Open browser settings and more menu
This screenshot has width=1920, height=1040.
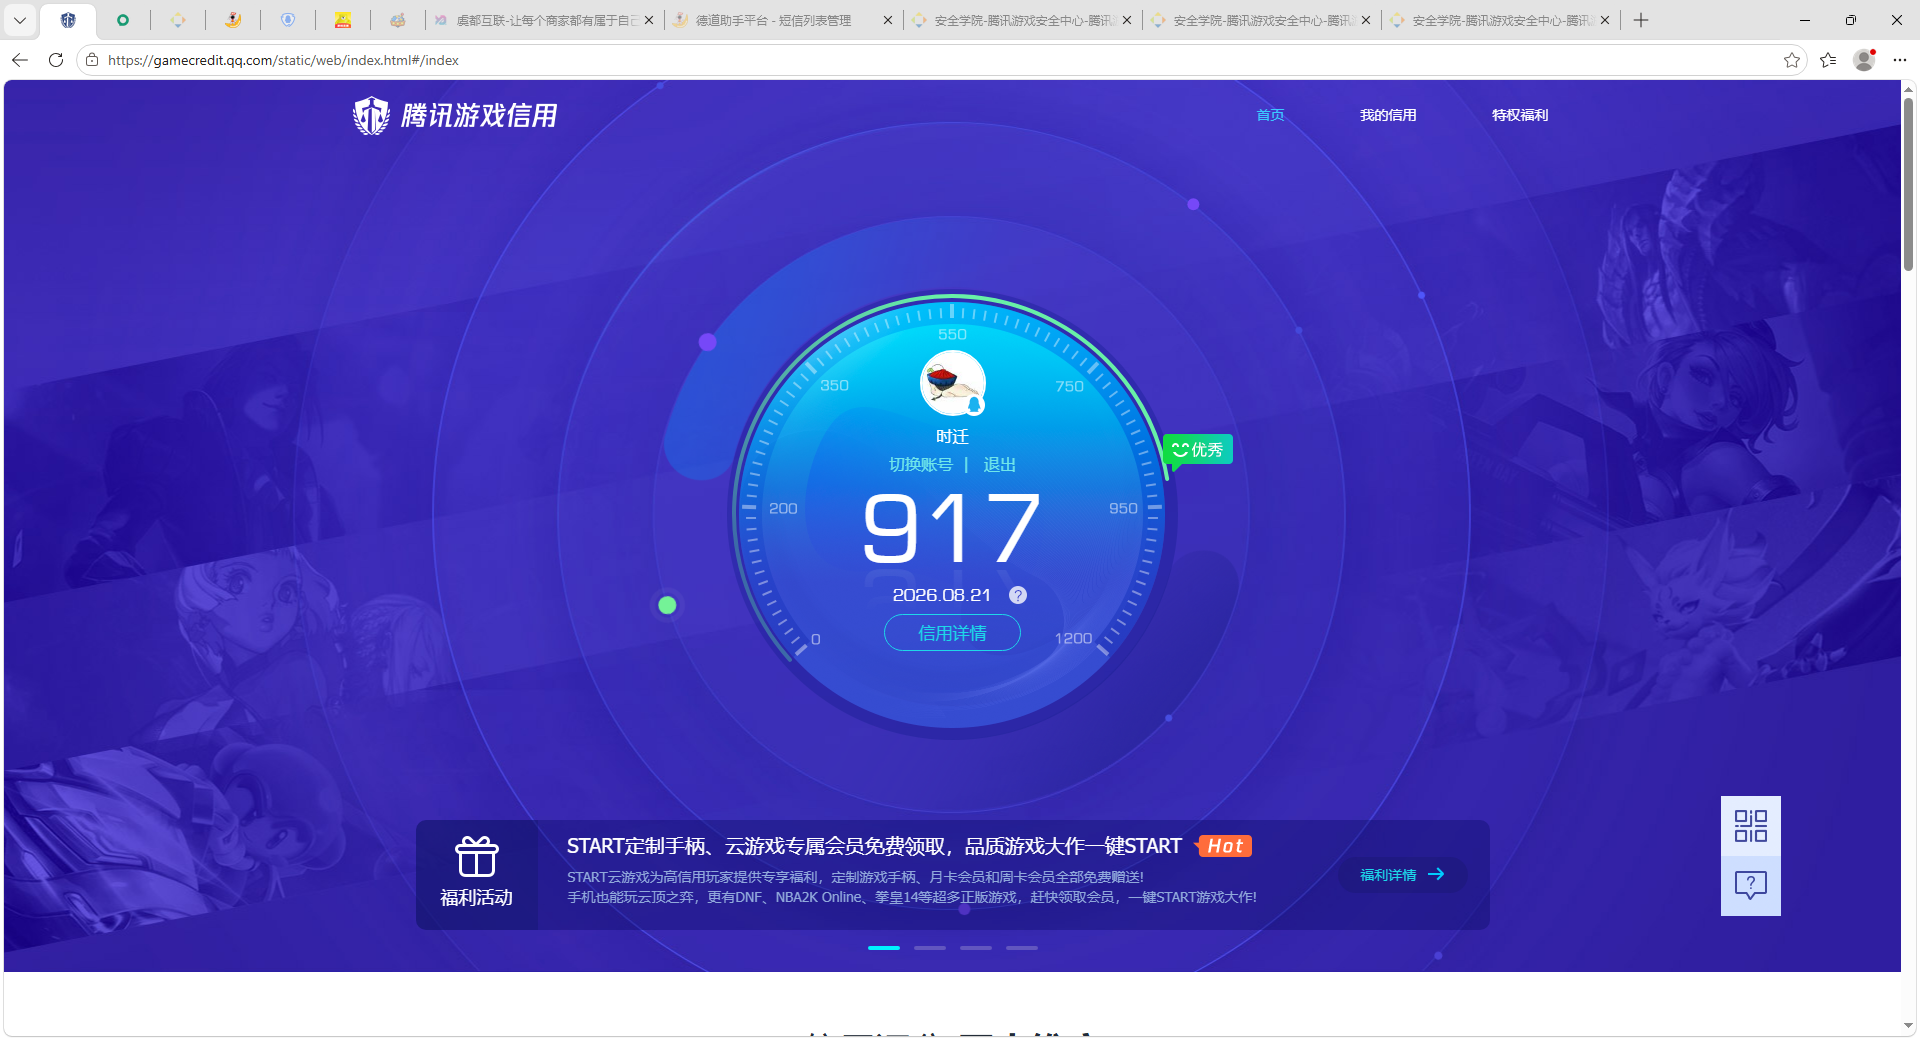(1900, 60)
